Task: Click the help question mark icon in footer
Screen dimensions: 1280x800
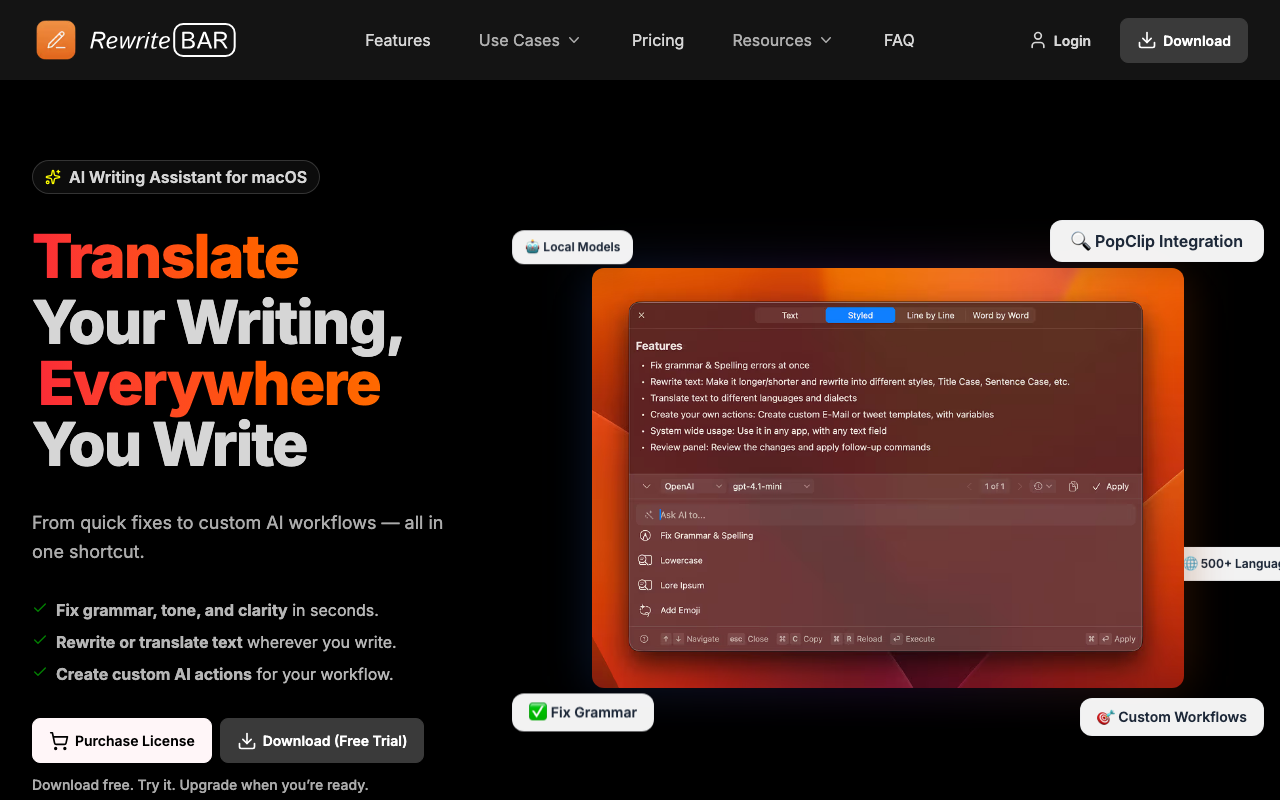Action: (x=644, y=639)
